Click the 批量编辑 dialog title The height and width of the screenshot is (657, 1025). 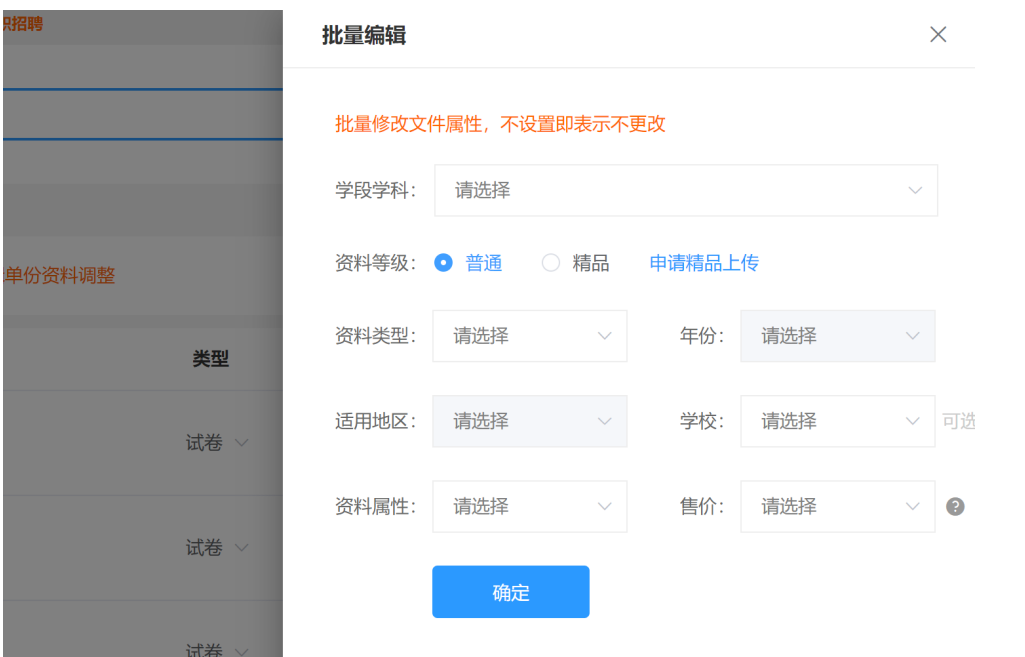(363, 36)
